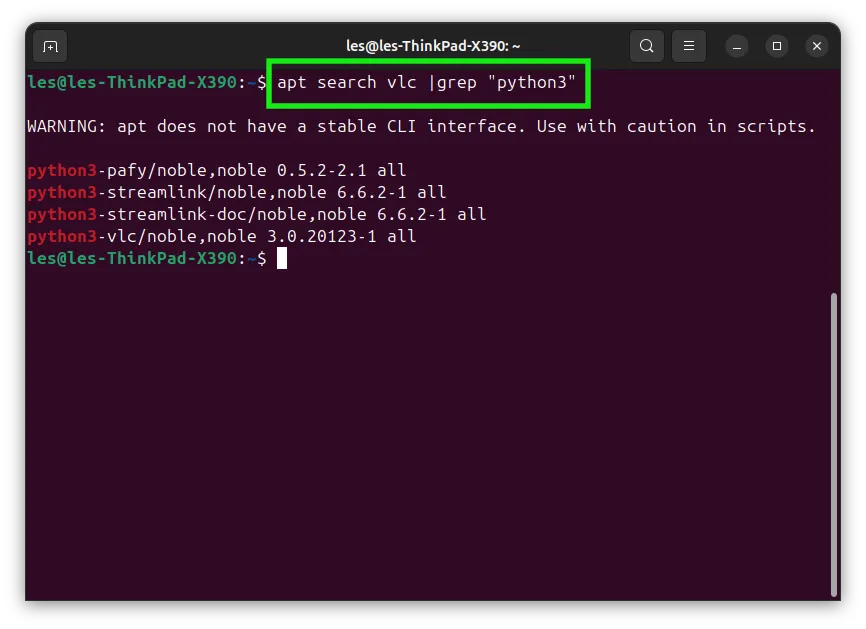Click the highlighted apt search command
The image size is (866, 629).
(x=426, y=83)
